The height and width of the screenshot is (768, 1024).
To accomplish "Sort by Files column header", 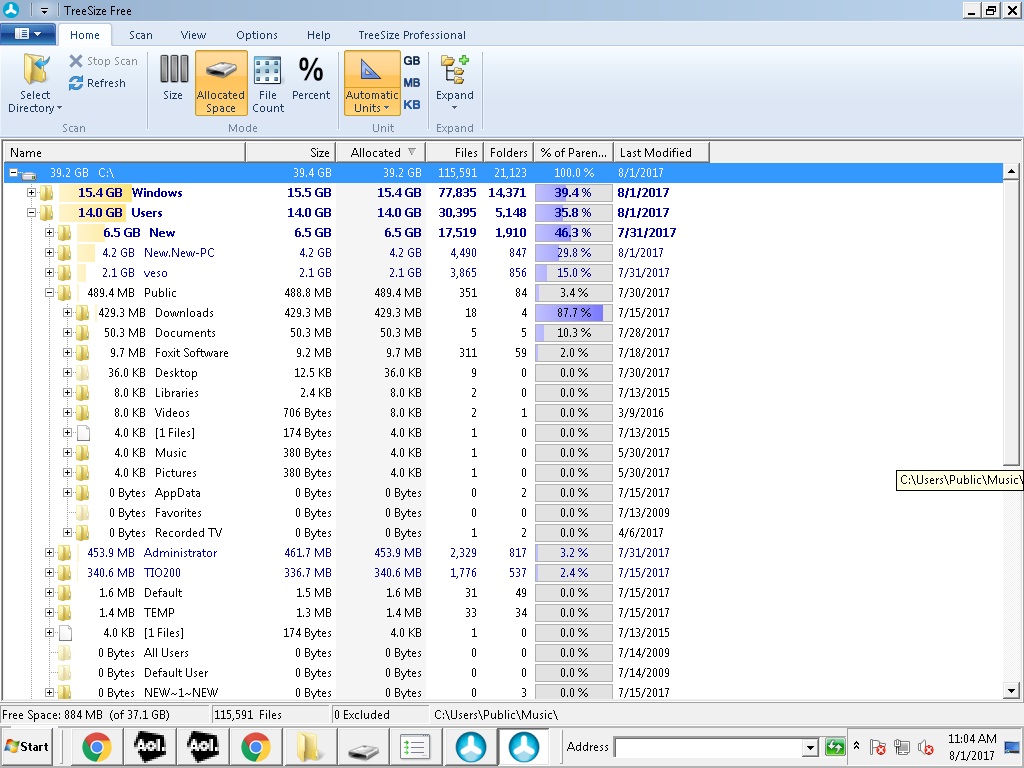I will [455, 152].
